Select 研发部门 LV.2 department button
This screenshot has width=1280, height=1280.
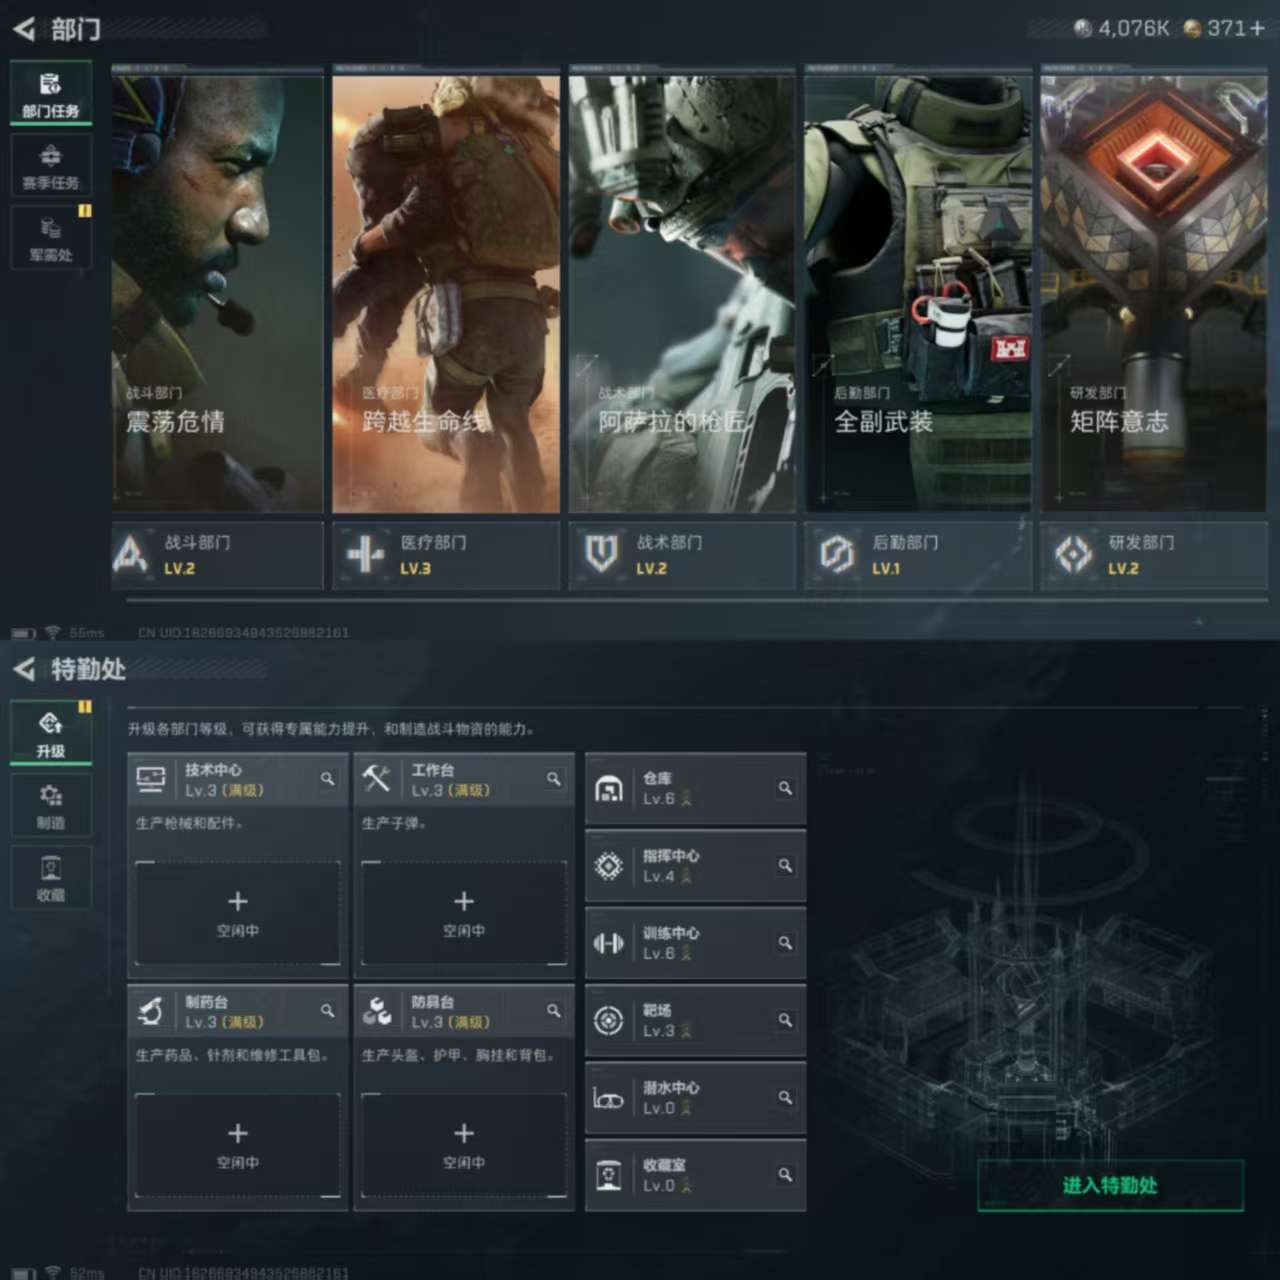(1154, 555)
